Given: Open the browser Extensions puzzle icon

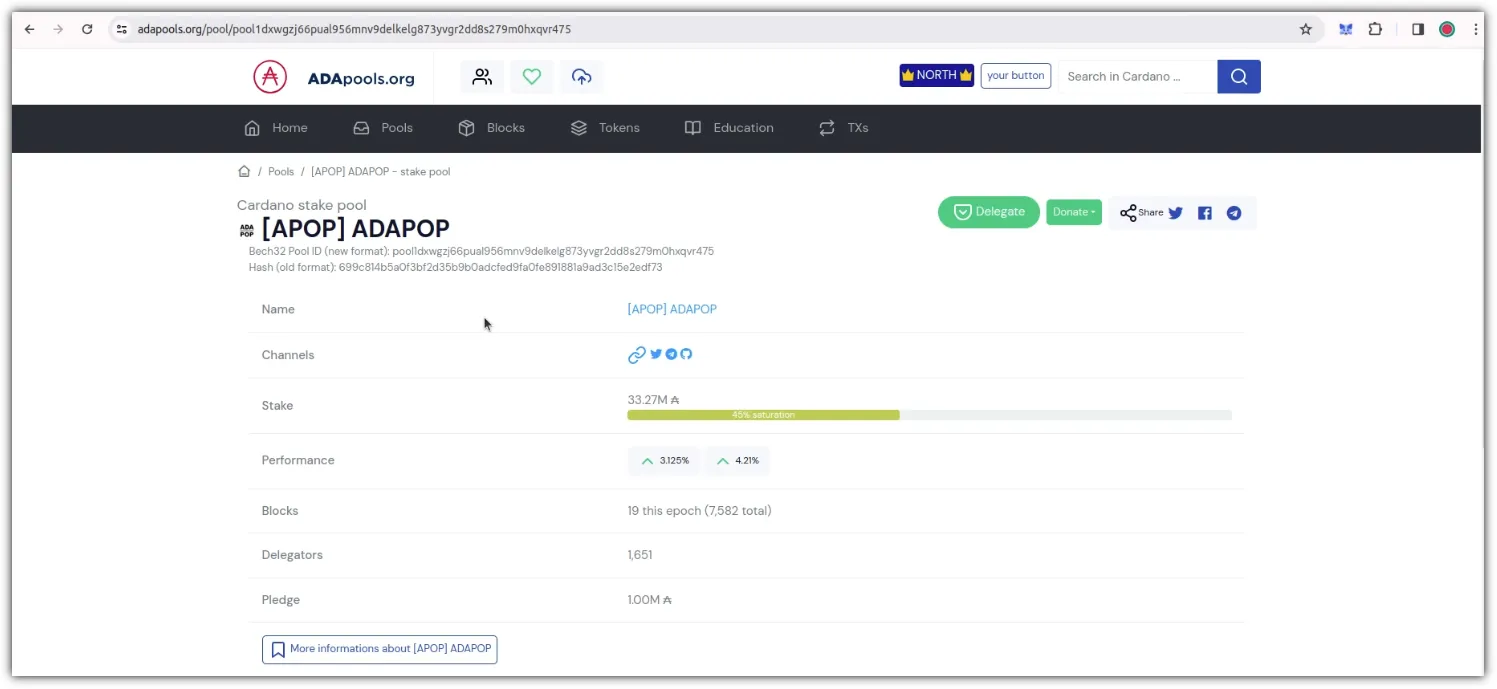Looking at the screenshot, I should tap(1375, 29).
